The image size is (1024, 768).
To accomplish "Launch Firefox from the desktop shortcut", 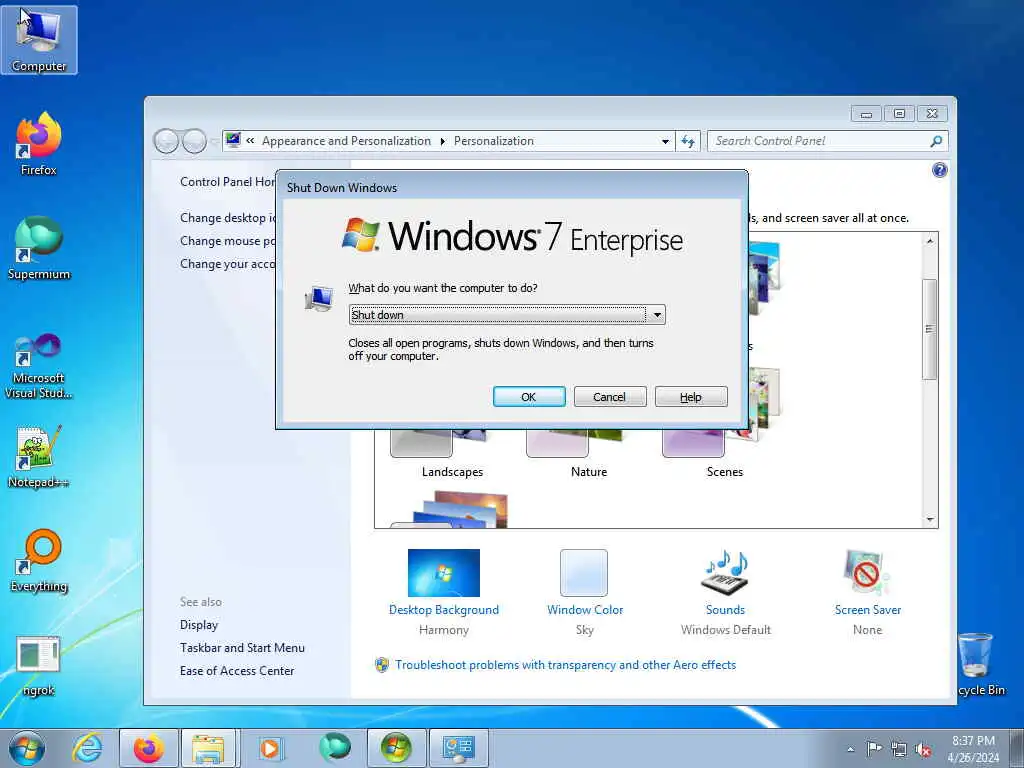I will coord(39,144).
